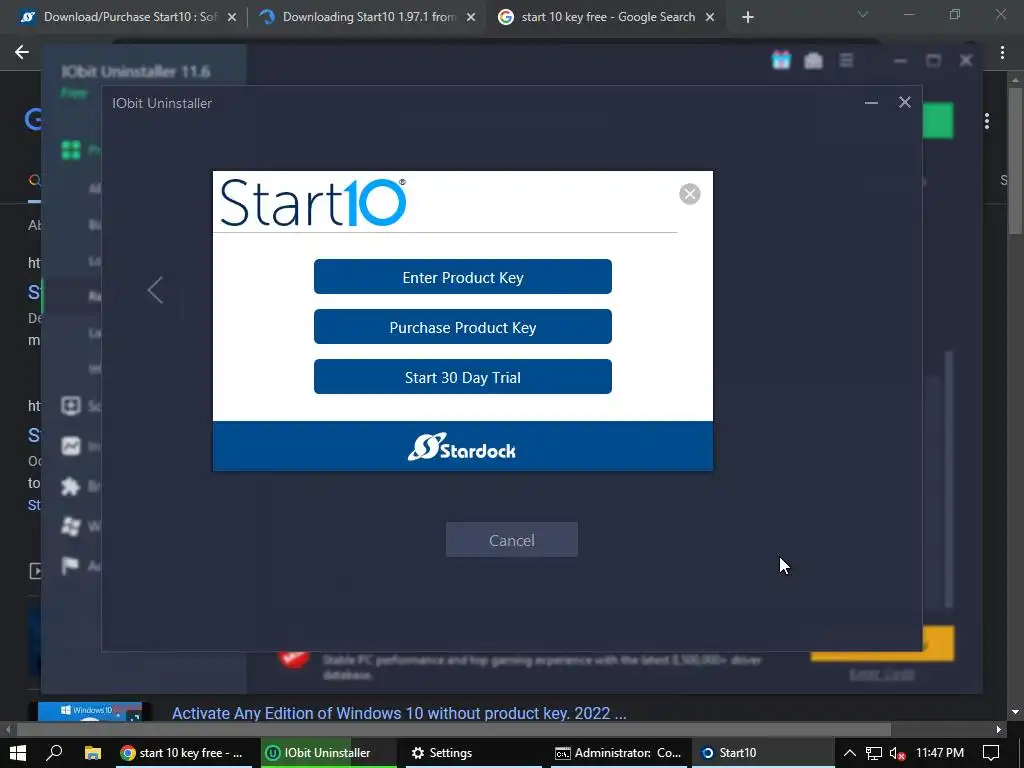The width and height of the screenshot is (1024, 768).
Task: Dismiss the Start10 dialog with round X
Action: pyautogui.click(x=690, y=193)
